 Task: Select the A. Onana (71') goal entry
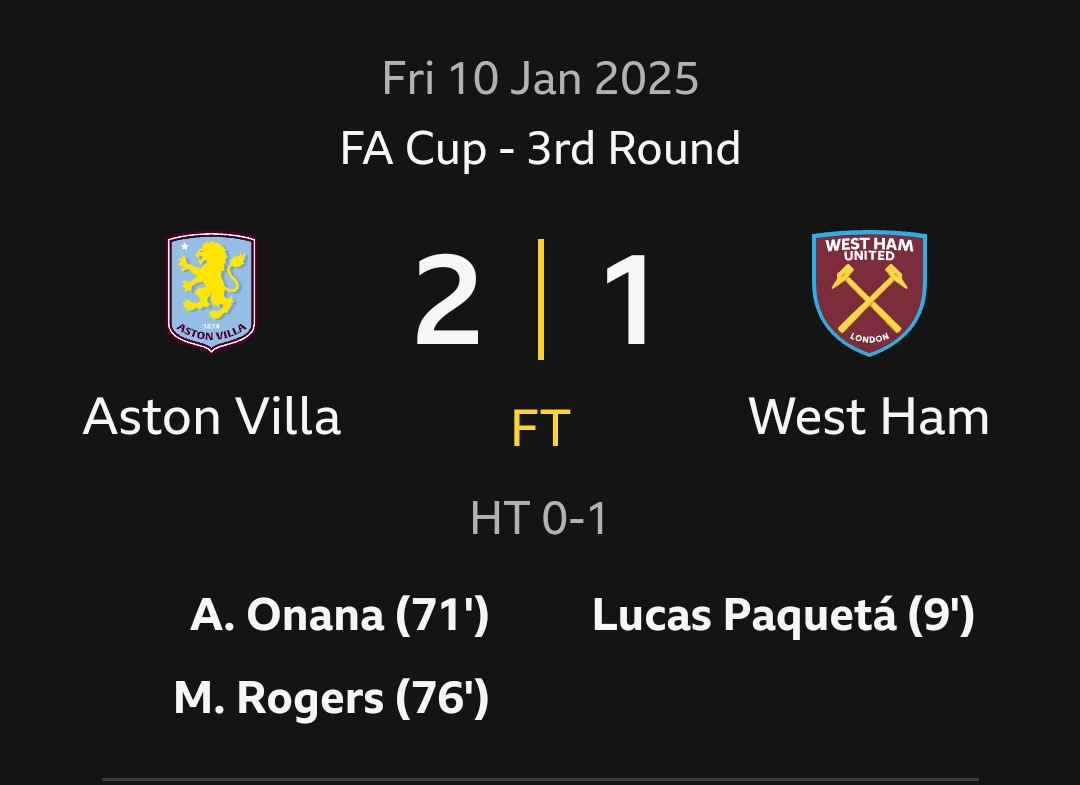(x=340, y=615)
